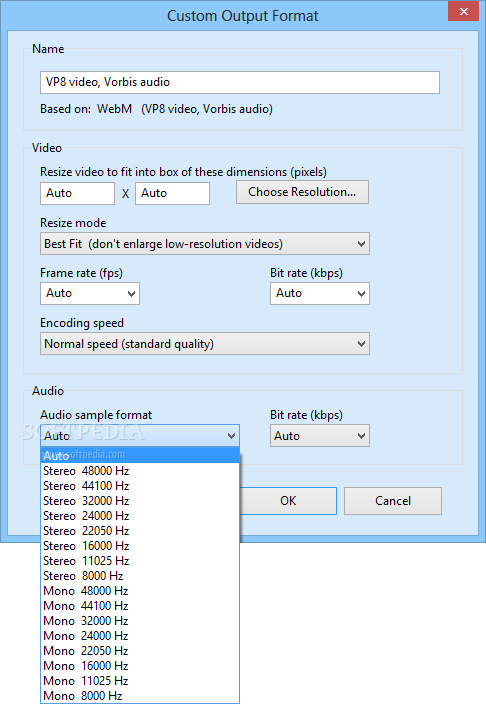The height and width of the screenshot is (704, 486).
Task: Open the Frame rate (fps) dropdown
Action: (x=90, y=293)
